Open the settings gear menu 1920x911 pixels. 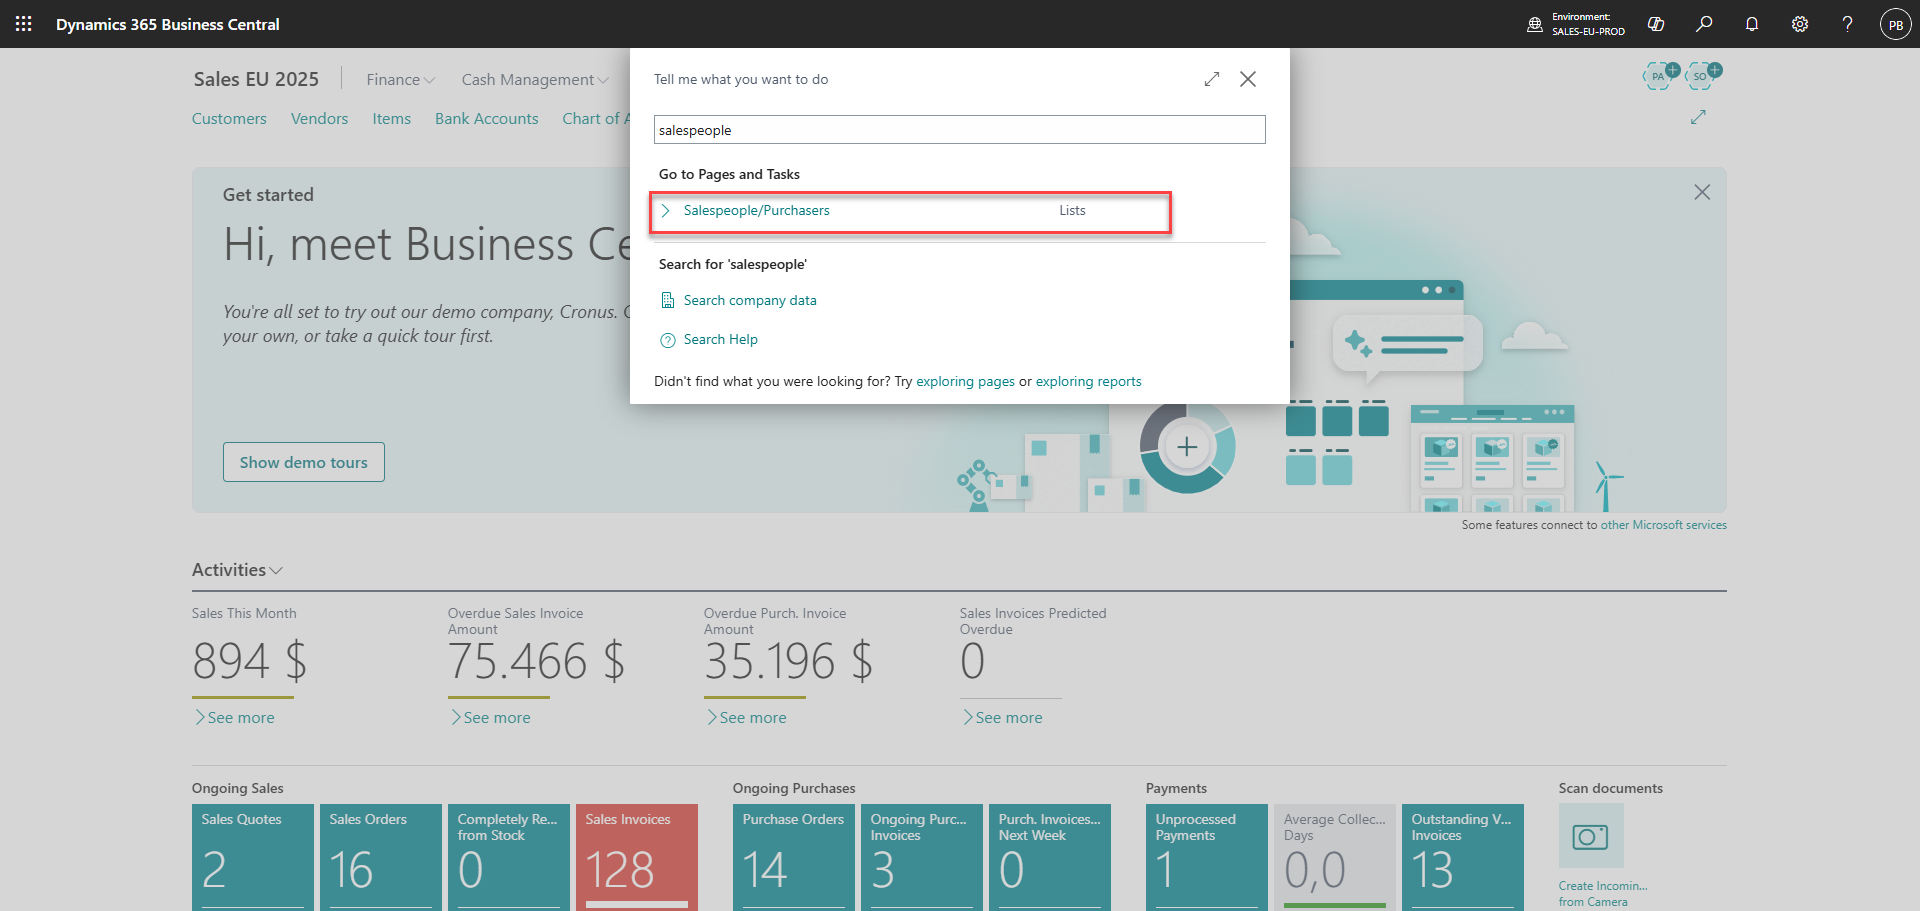click(x=1800, y=24)
